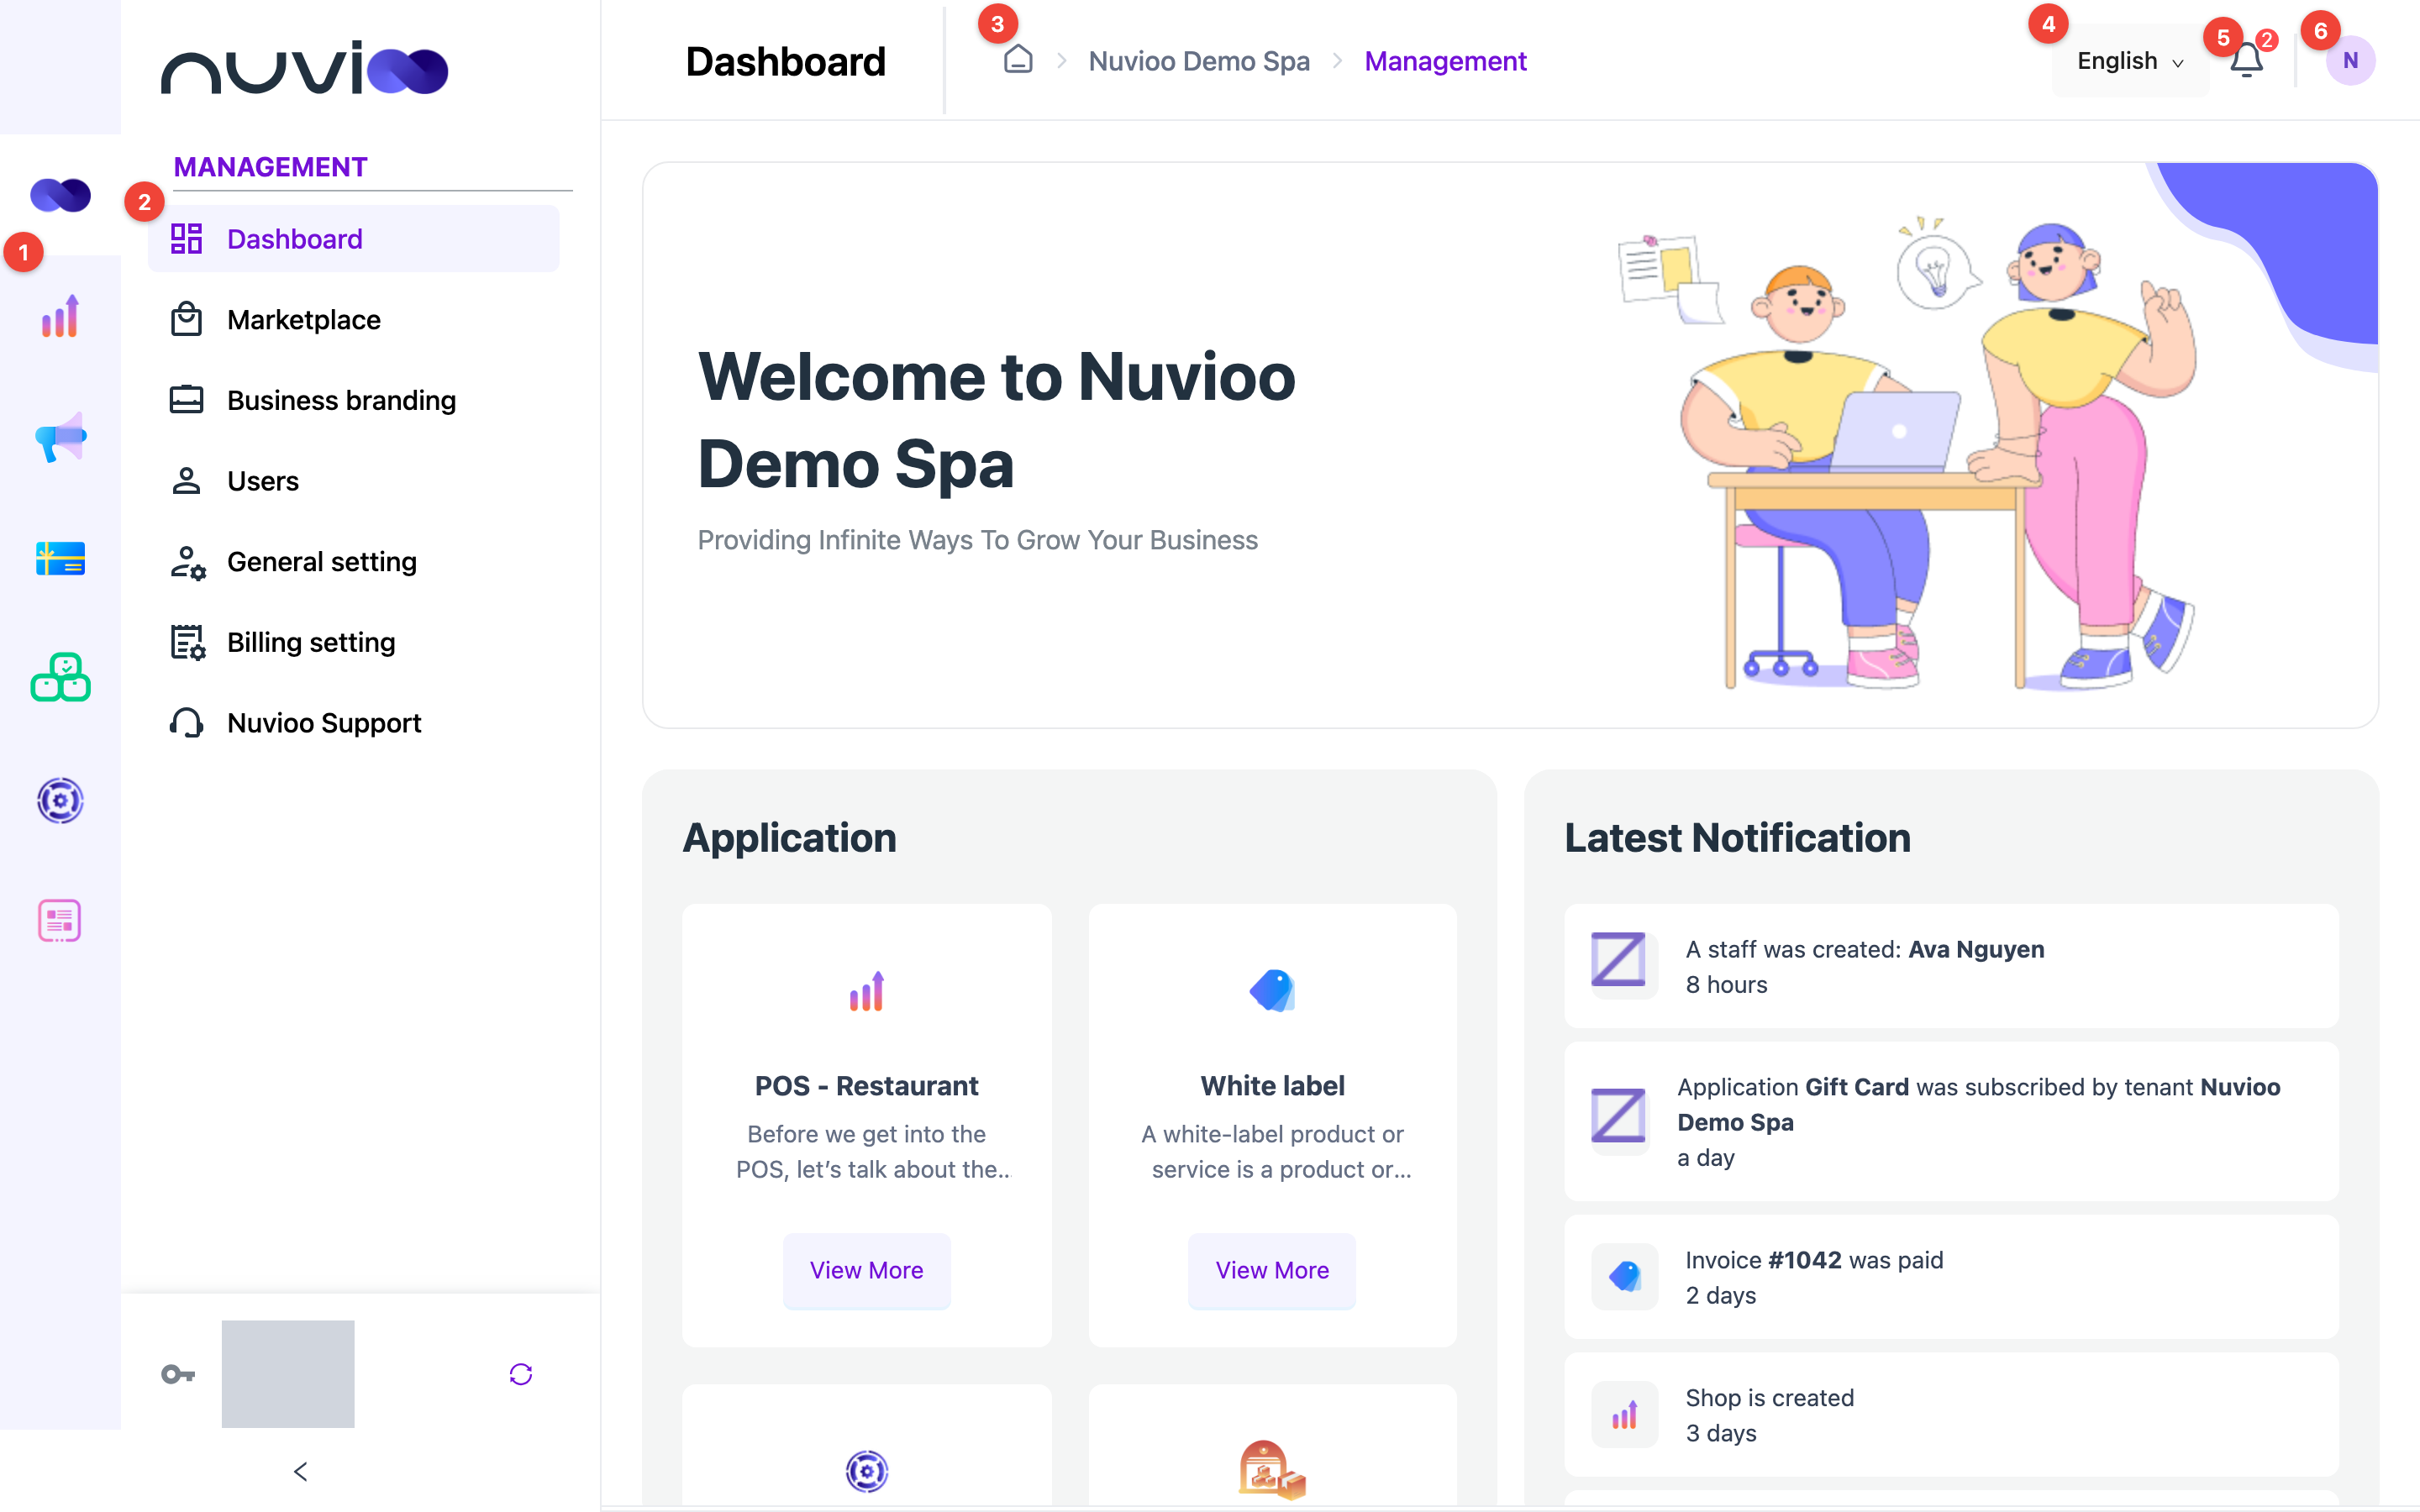The width and height of the screenshot is (2420, 1512).
Task: Open Nuvioo Support menu item
Action: [x=354, y=723]
